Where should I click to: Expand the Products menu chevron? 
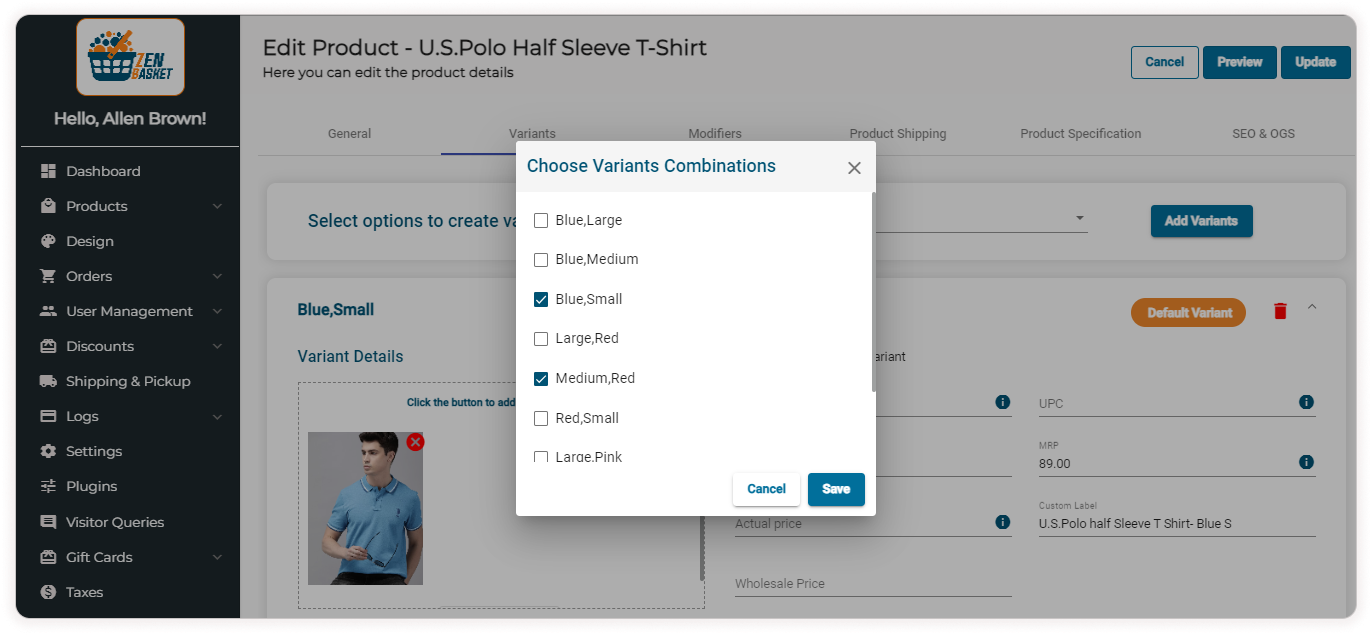pyautogui.click(x=217, y=206)
